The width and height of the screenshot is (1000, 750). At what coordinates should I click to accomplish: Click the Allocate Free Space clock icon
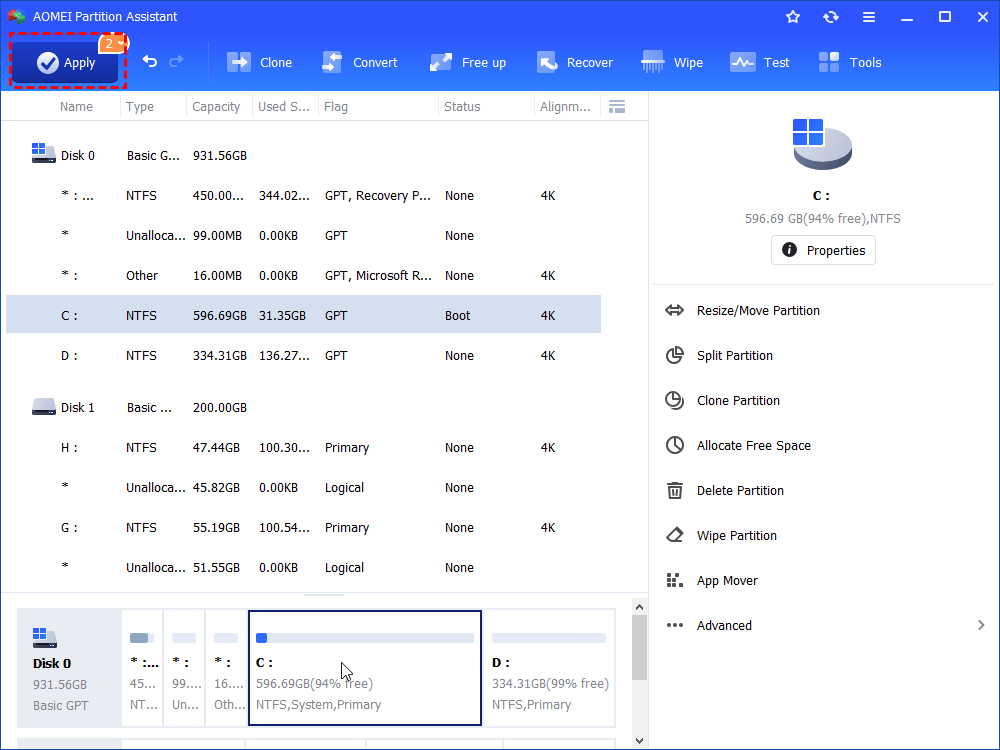pyautogui.click(x=674, y=445)
